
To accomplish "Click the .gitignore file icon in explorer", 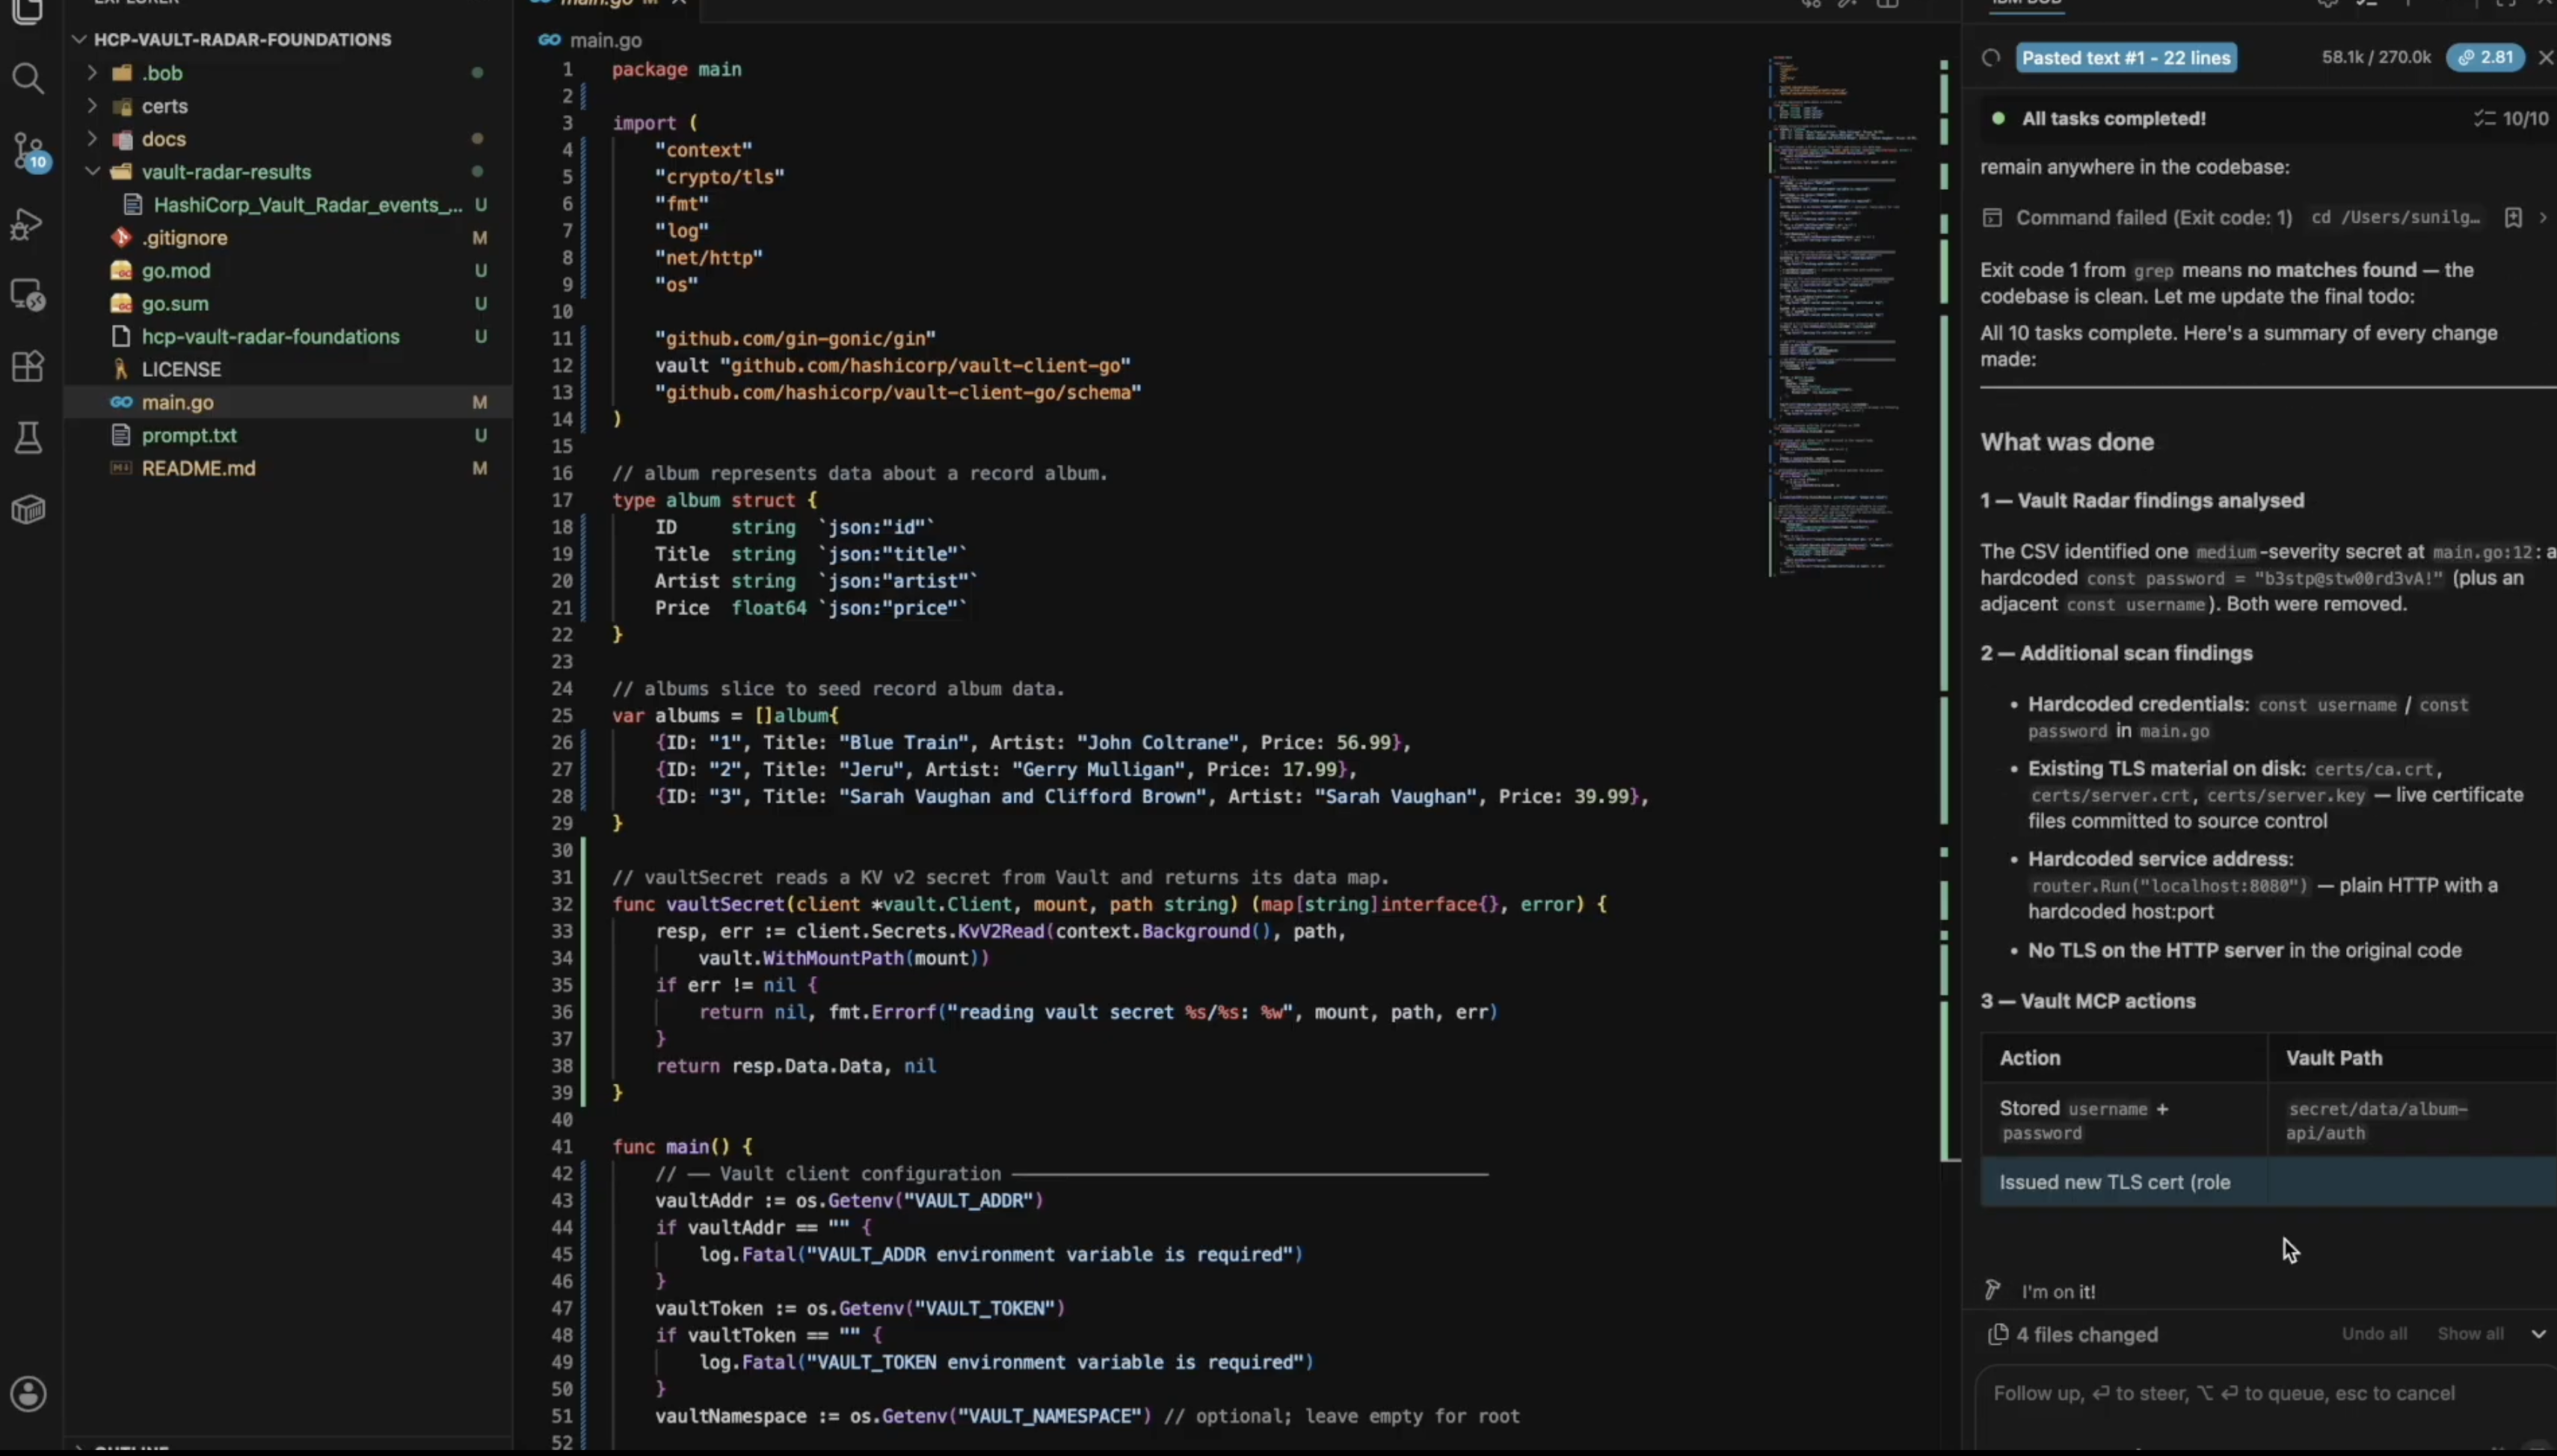I will tap(121, 238).
